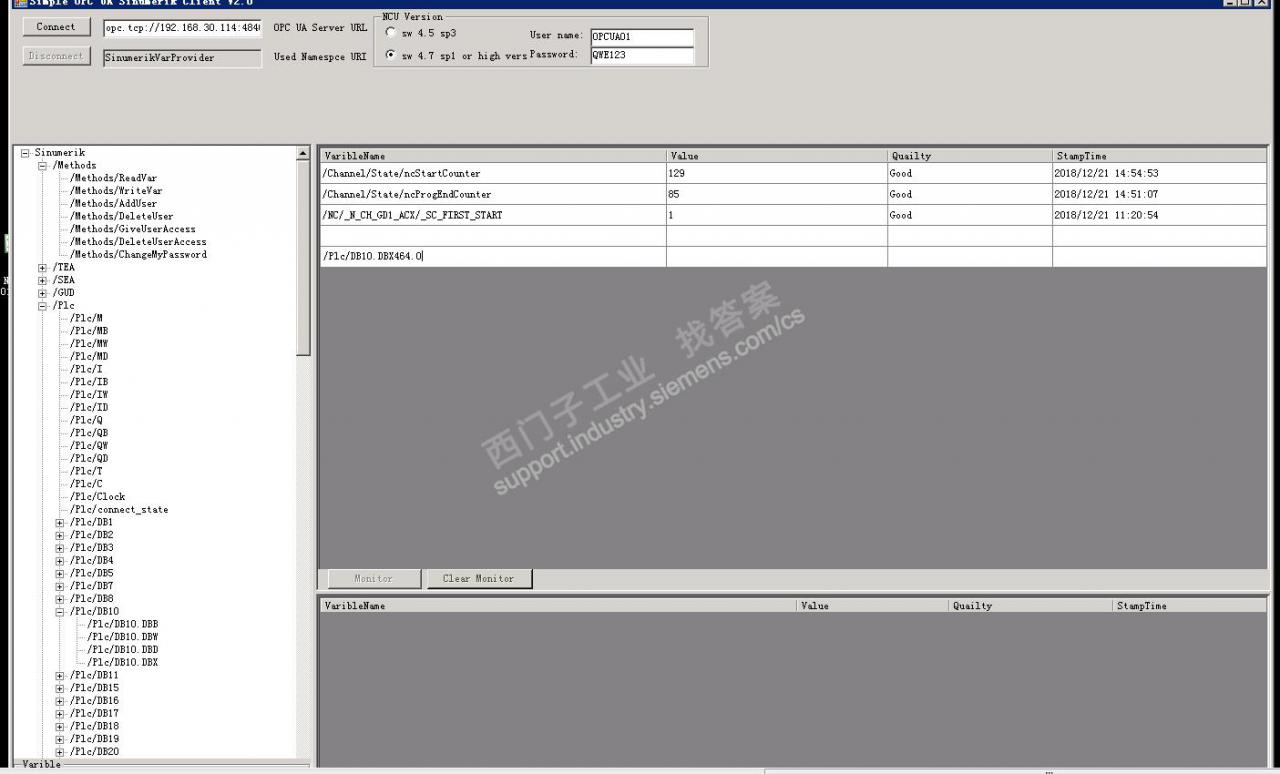
Task: Select /Methods/ChangeMyPassword tree item
Action: pyautogui.click(x=138, y=255)
